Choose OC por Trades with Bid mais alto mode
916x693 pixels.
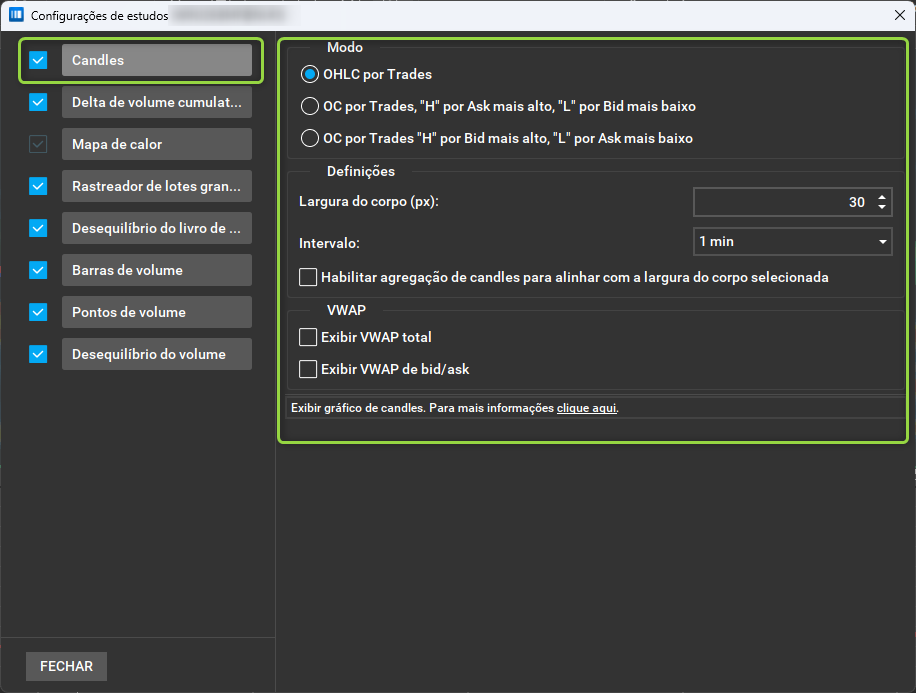pos(310,138)
